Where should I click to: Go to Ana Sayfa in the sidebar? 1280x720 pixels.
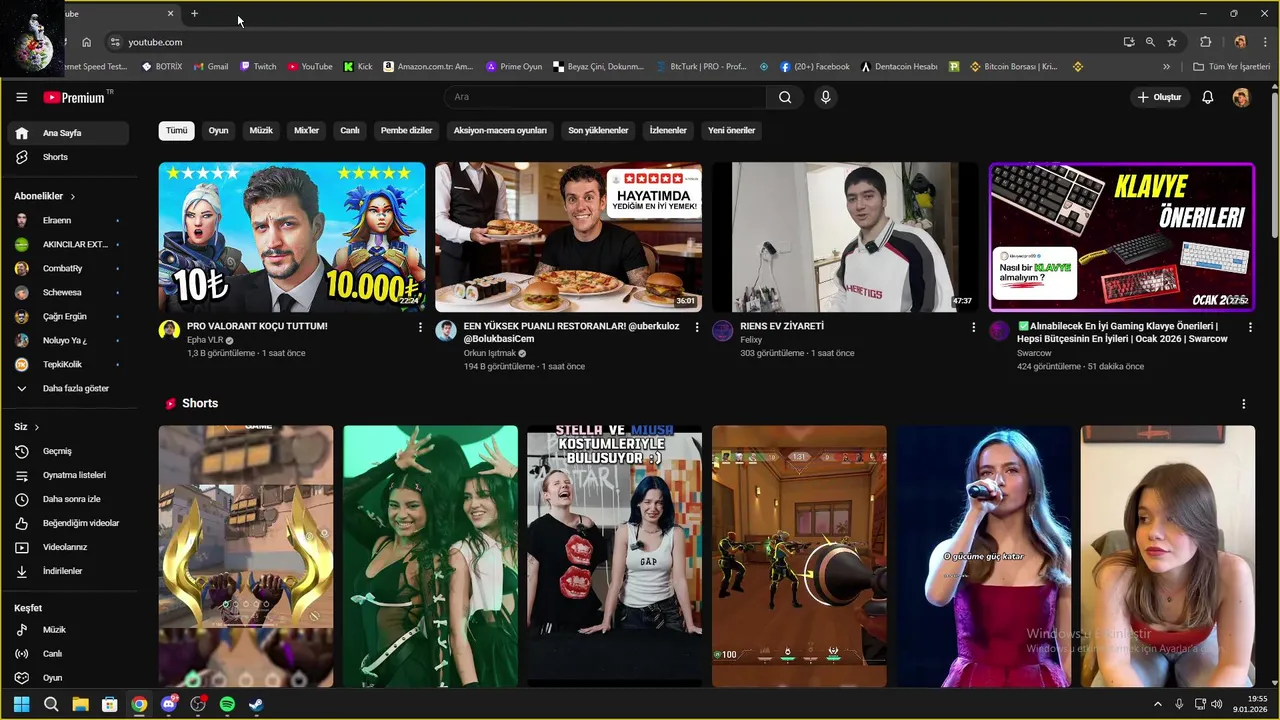pyautogui.click(x=68, y=133)
